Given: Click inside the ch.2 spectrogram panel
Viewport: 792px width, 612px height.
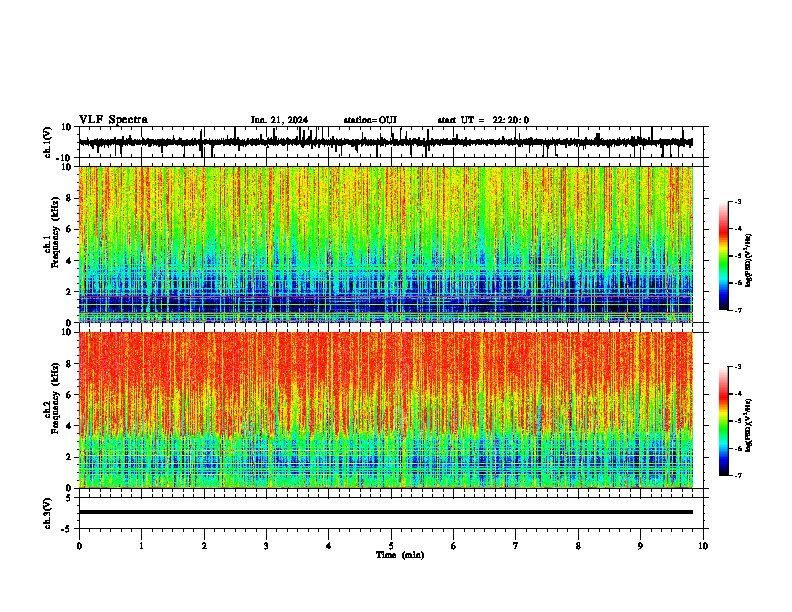Looking at the screenshot, I should [x=386, y=410].
